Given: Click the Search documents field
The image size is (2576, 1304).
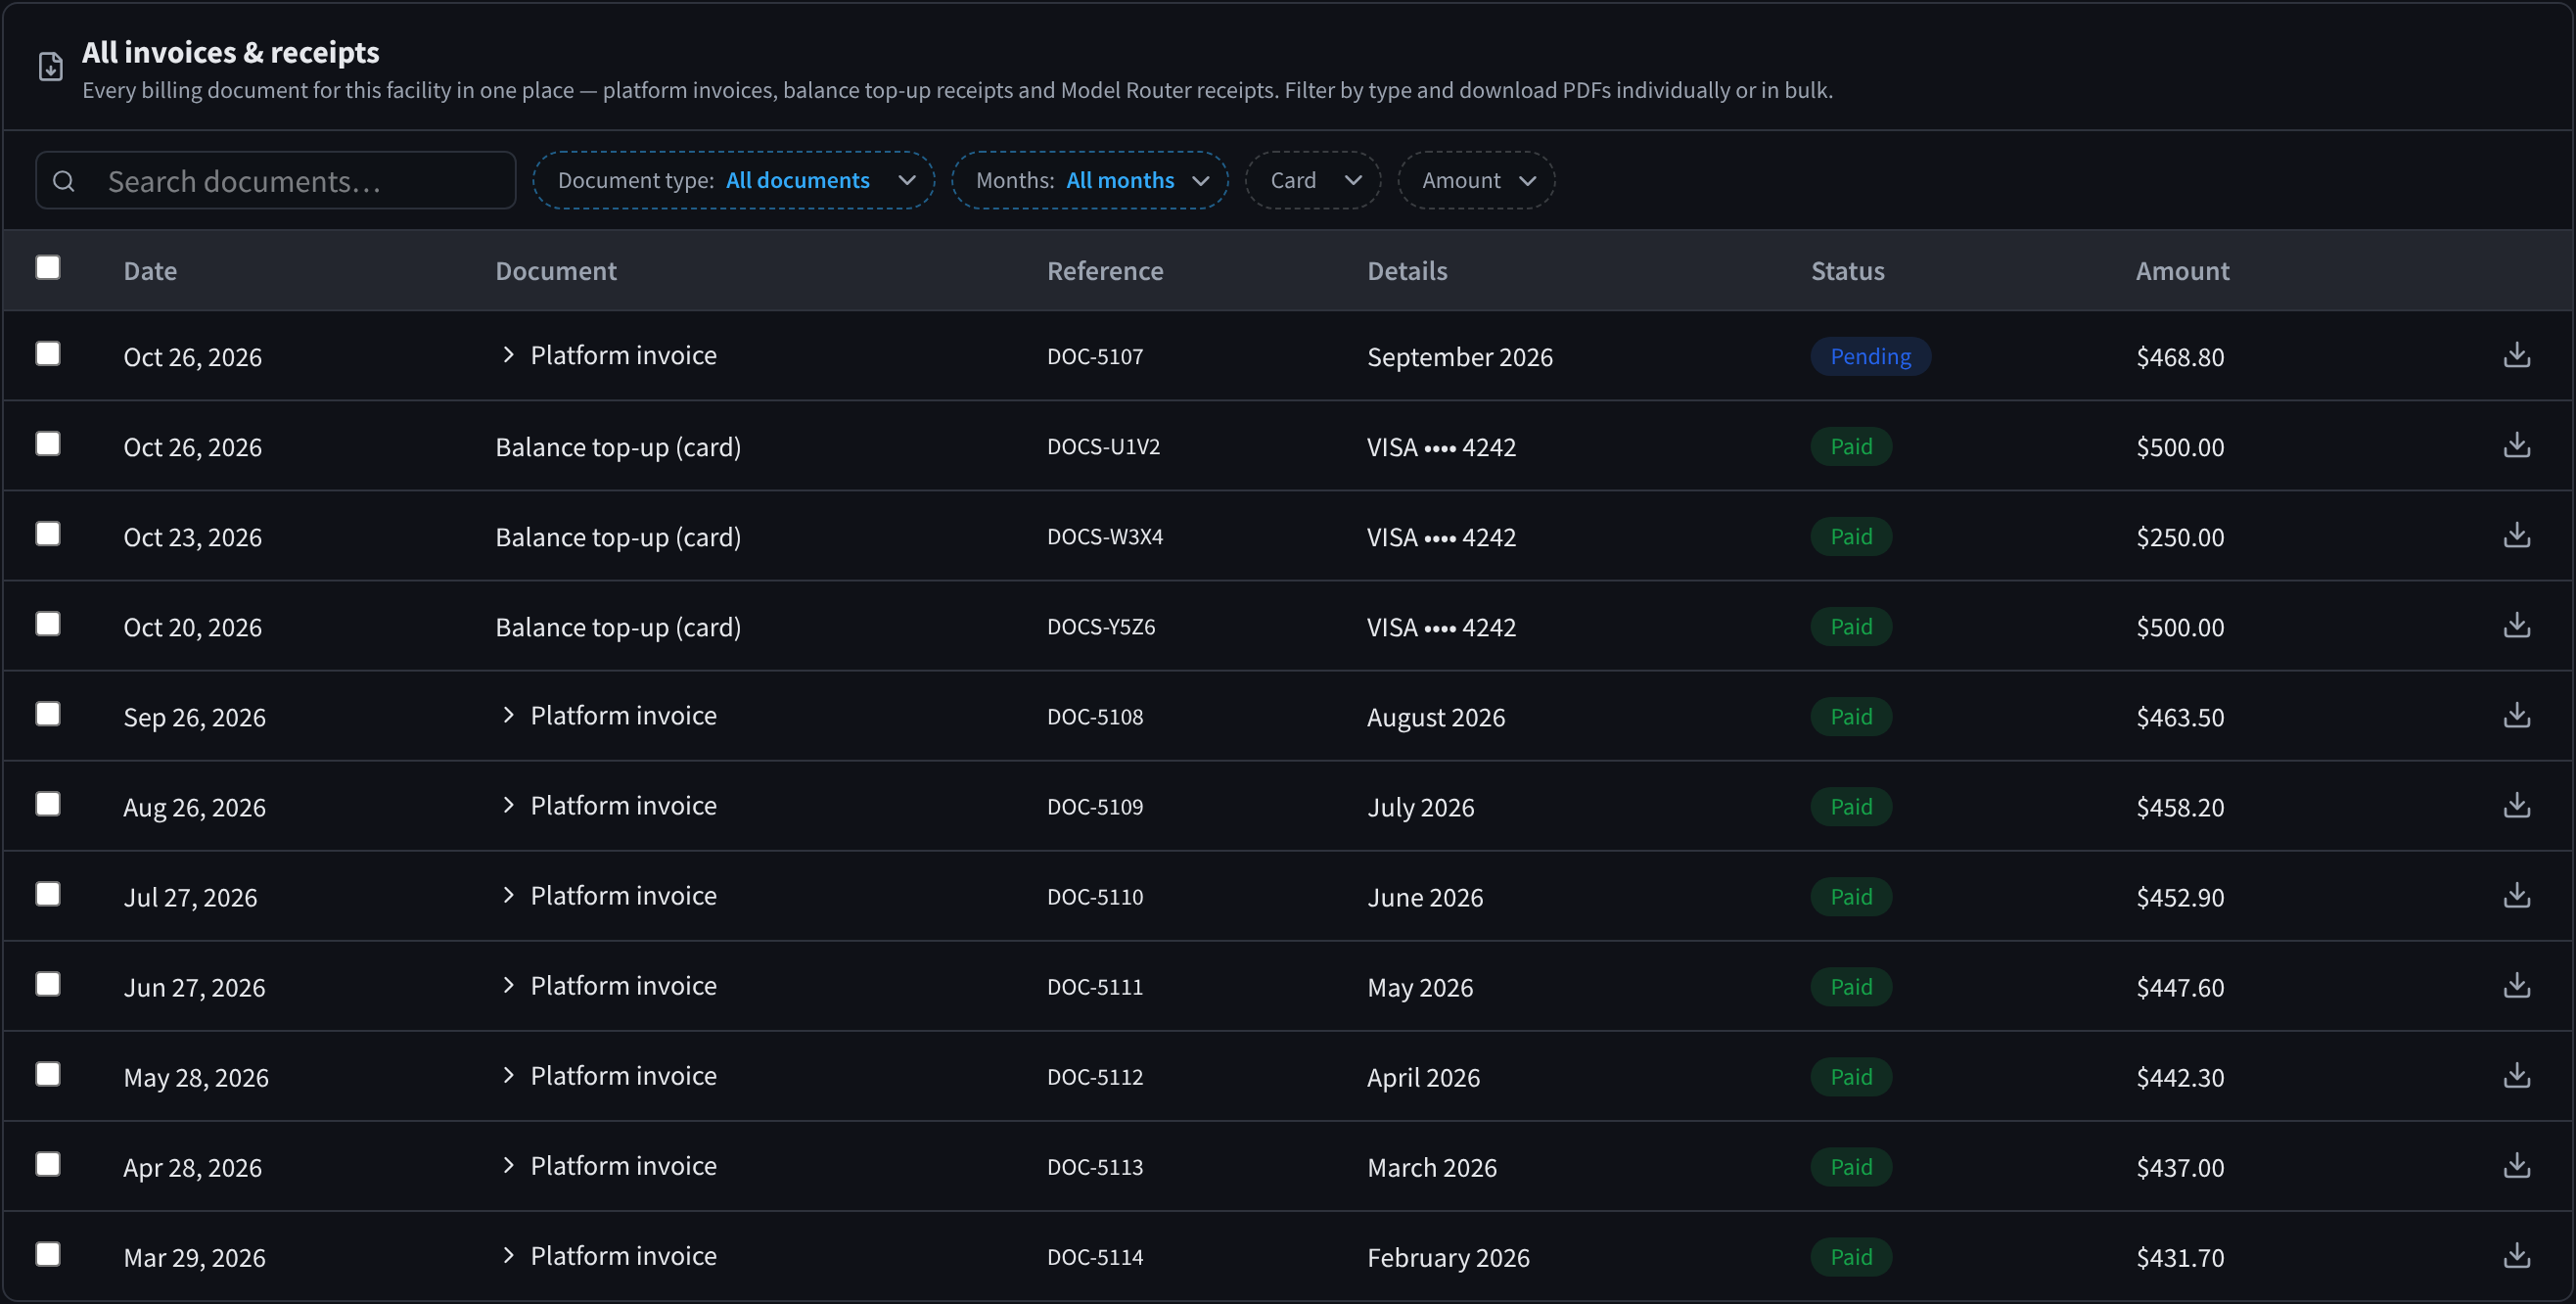Looking at the screenshot, I should (276, 180).
